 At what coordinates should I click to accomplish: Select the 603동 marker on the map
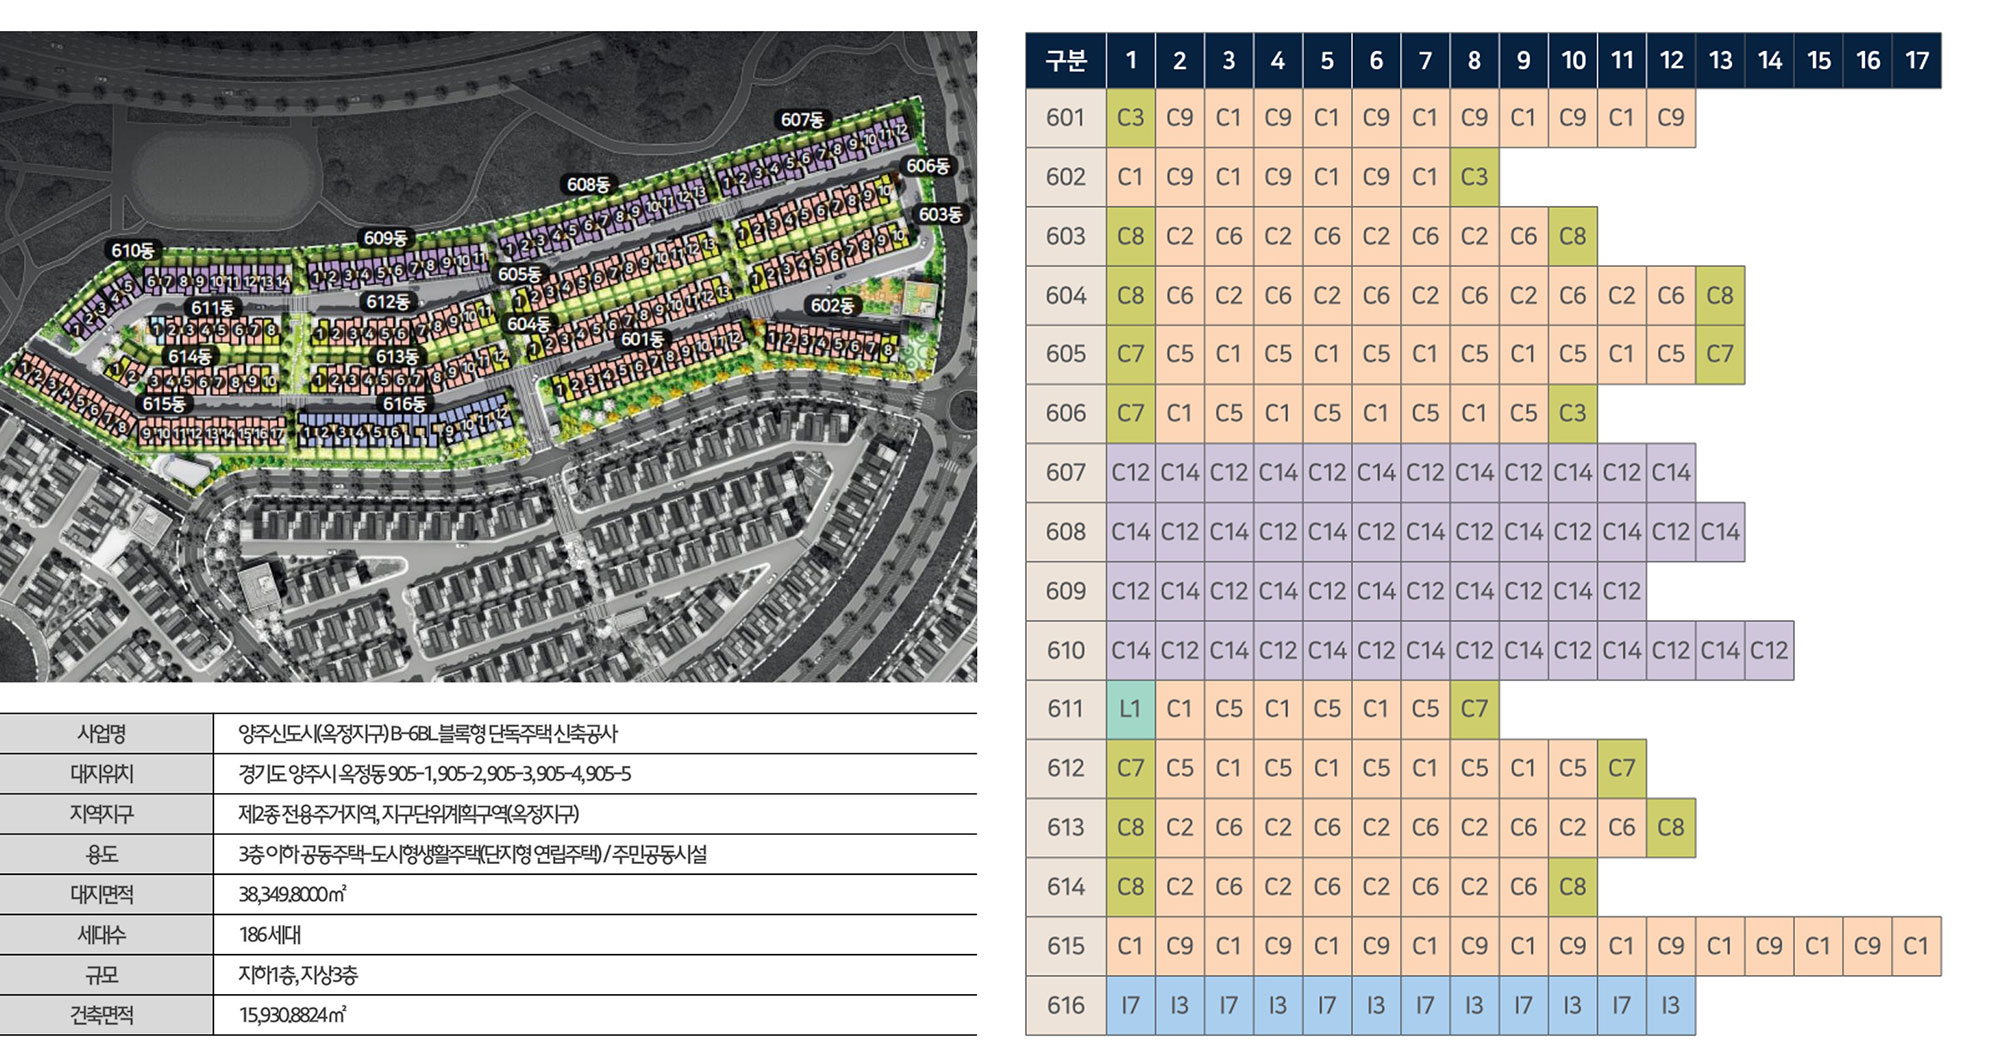pyautogui.click(x=940, y=214)
